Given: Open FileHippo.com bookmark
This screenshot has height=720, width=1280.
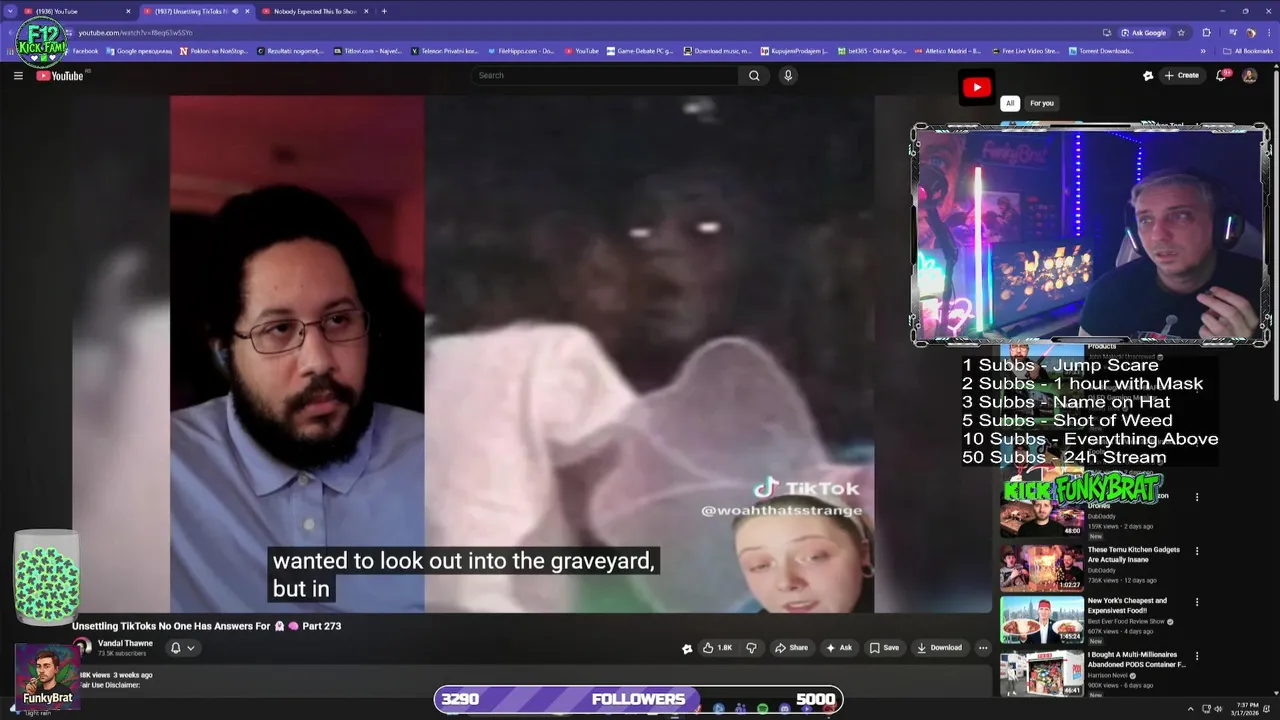Looking at the screenshot, I should pyautogui.click(x=521, y=51).
